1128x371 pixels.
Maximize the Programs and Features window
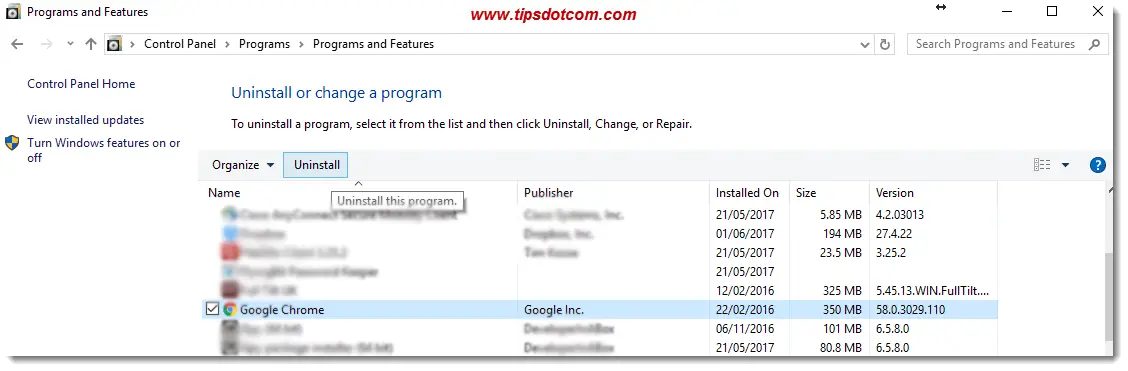(1052, 11)
